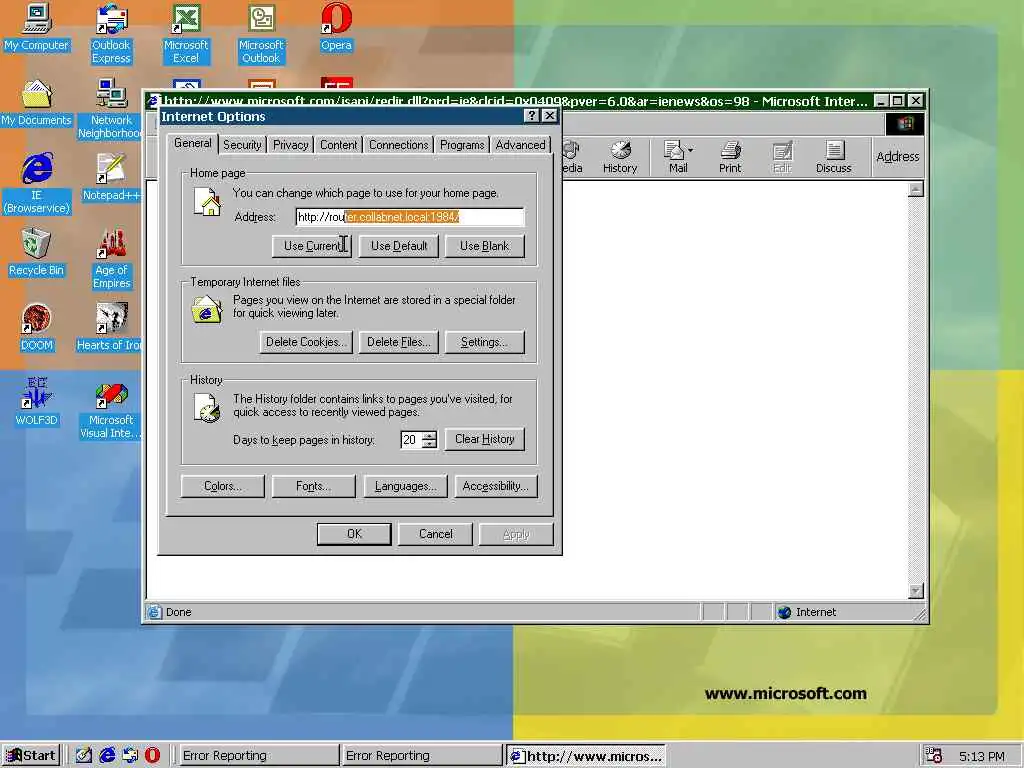This screenshot has height=768, width=1024.
Task: Open the Accessibility dialog button
Action: [496, 487]
